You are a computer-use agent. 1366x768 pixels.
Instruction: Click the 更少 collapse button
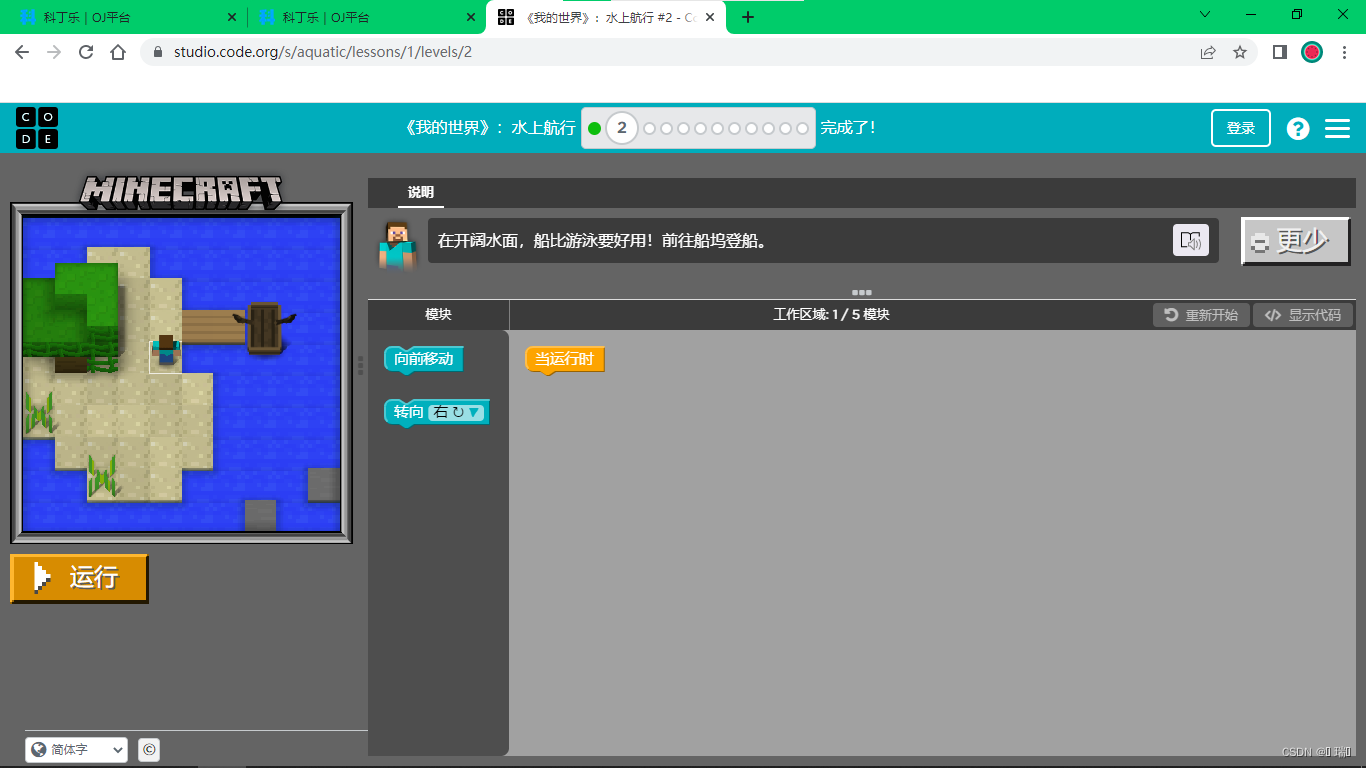pos(1296,241)
